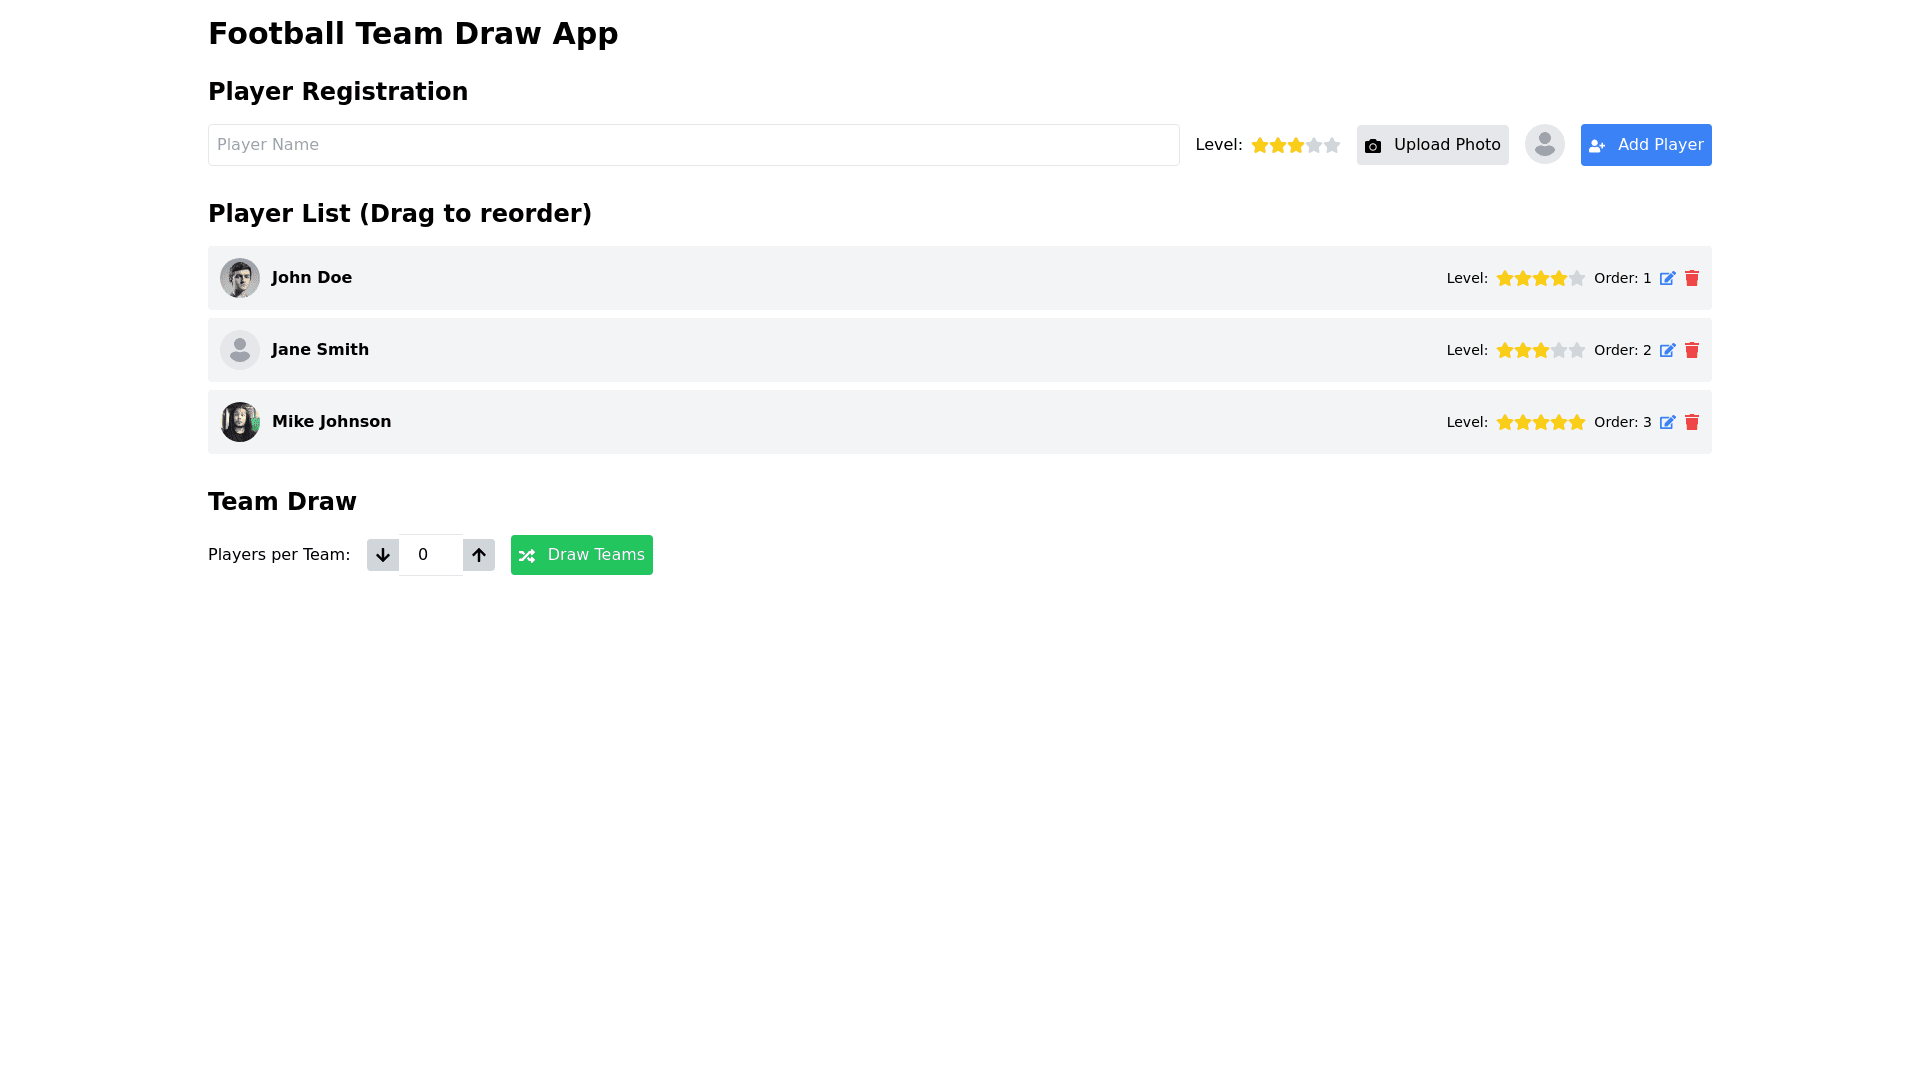Viewport: 1920px width, 1080px height.
Task: Click the registration avatar placeholder icon
Action: [x=1544, y=145]
